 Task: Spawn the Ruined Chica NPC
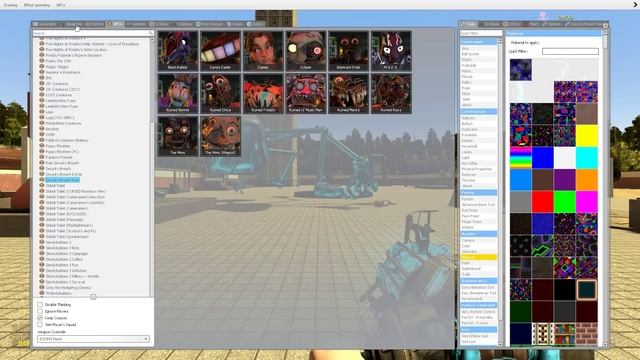[x=220, y=93]
